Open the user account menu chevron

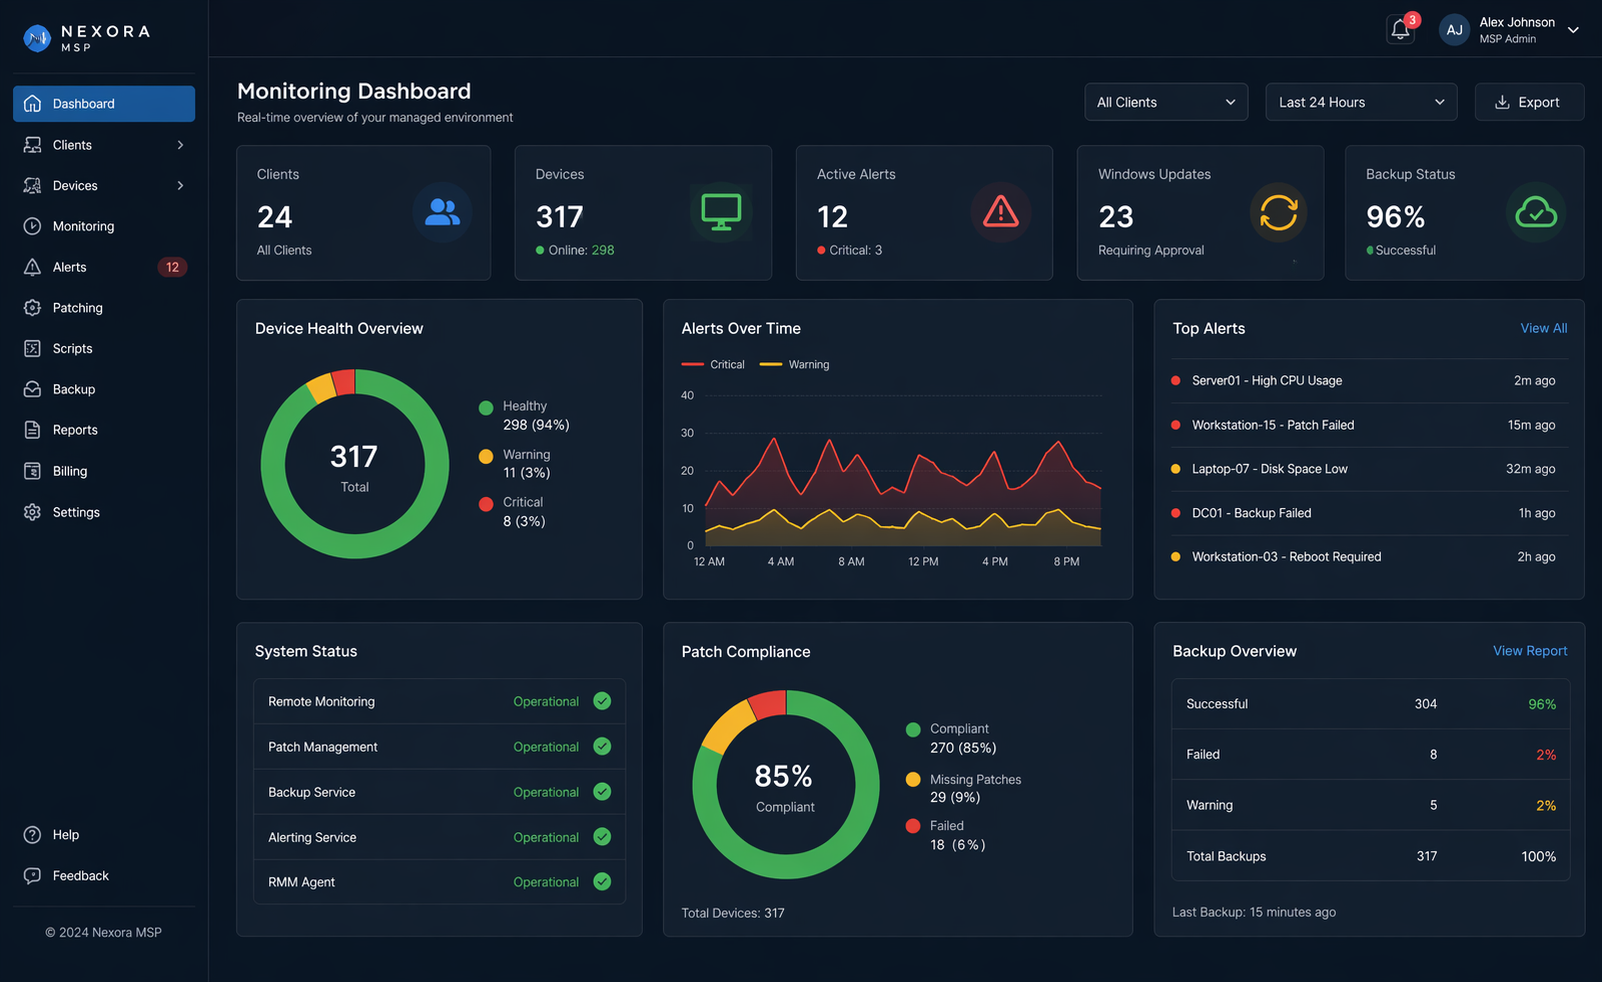click(1573, 30)
